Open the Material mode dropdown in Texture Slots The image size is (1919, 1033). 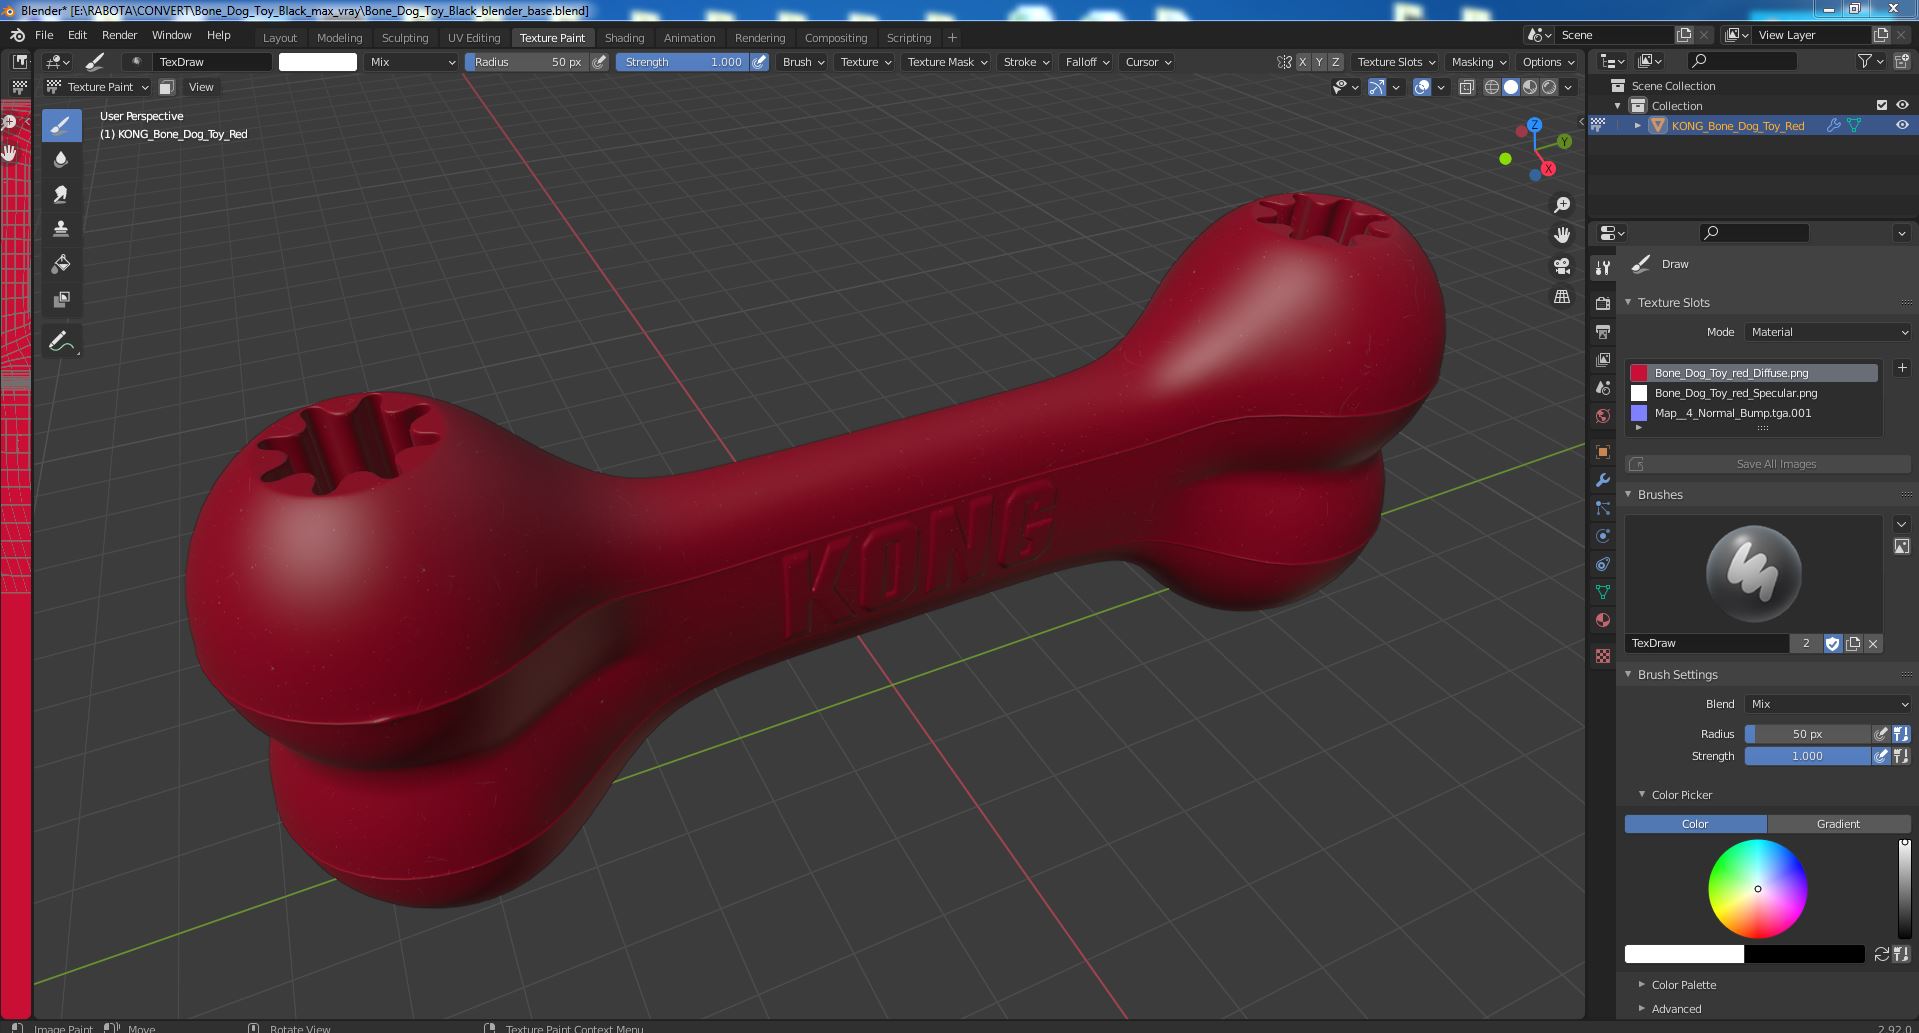tap(1828, 332)
